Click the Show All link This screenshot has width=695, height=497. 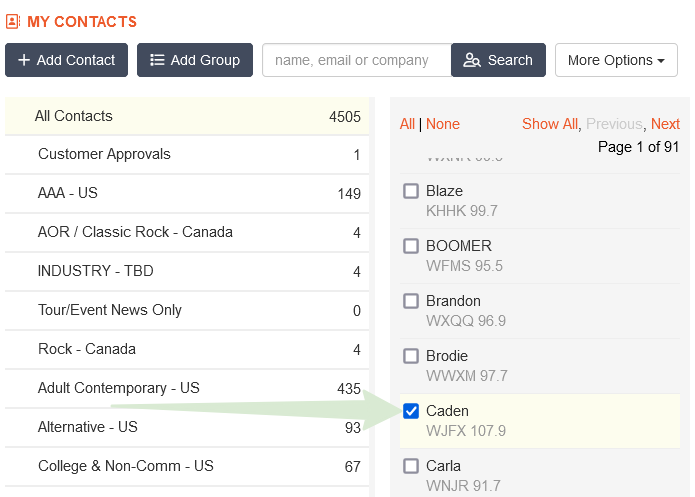point(549,124)
